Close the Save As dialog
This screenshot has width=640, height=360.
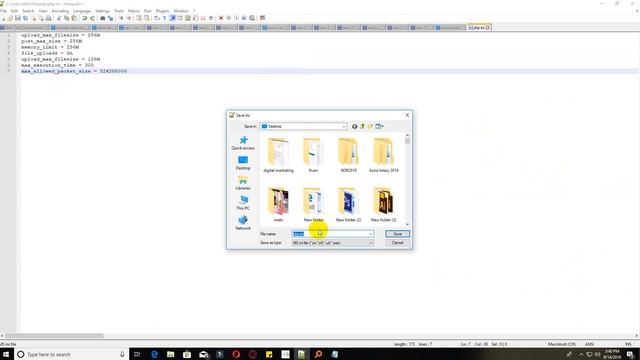point(407,116)
